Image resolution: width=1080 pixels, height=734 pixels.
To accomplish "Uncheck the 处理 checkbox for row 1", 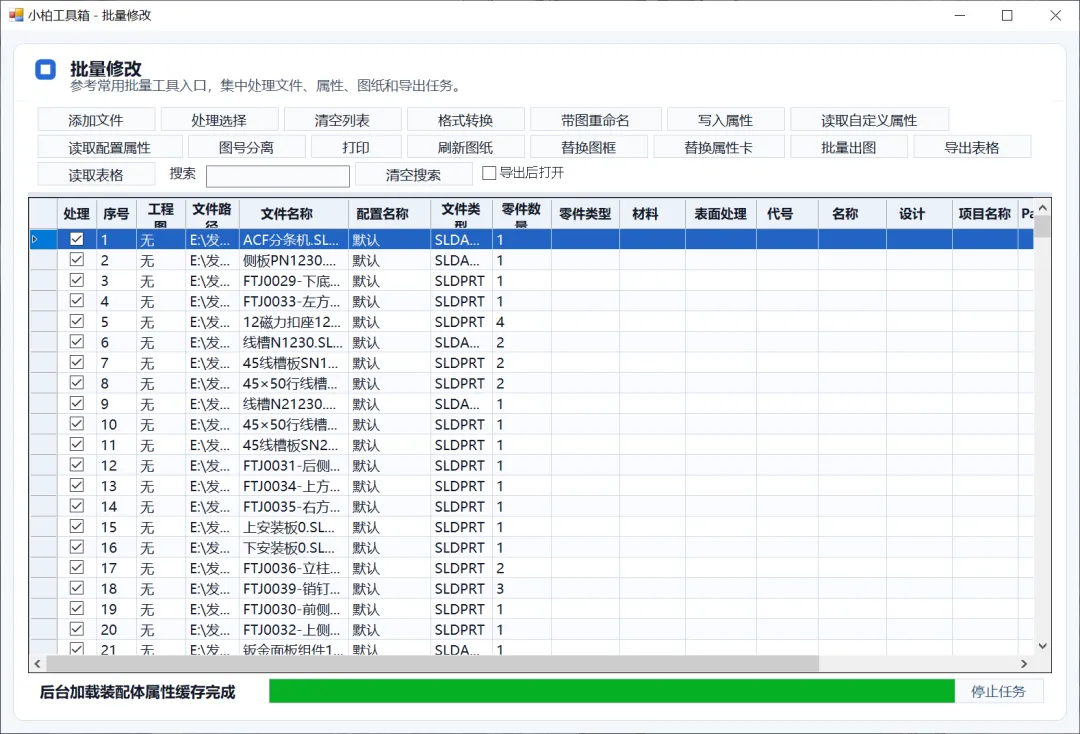I will coord(76,239).
